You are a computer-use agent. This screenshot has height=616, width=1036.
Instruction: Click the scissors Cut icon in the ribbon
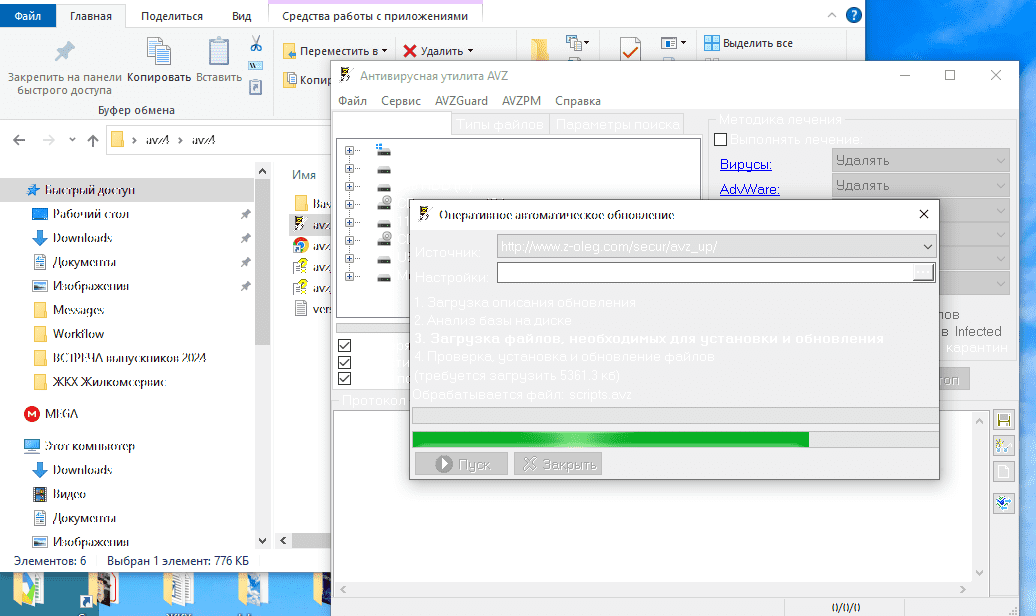coord(256,43)
